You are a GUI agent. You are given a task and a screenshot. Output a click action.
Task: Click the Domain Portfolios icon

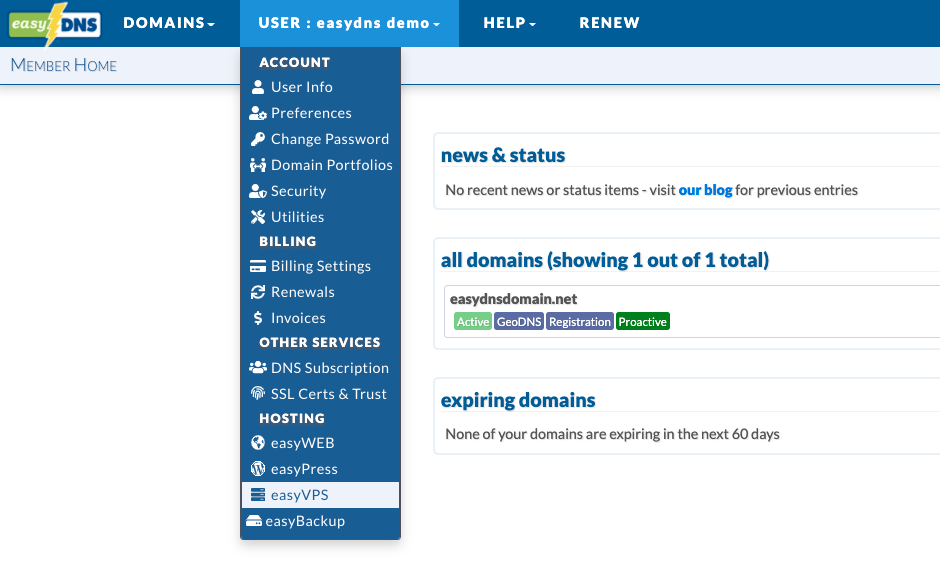258,165
